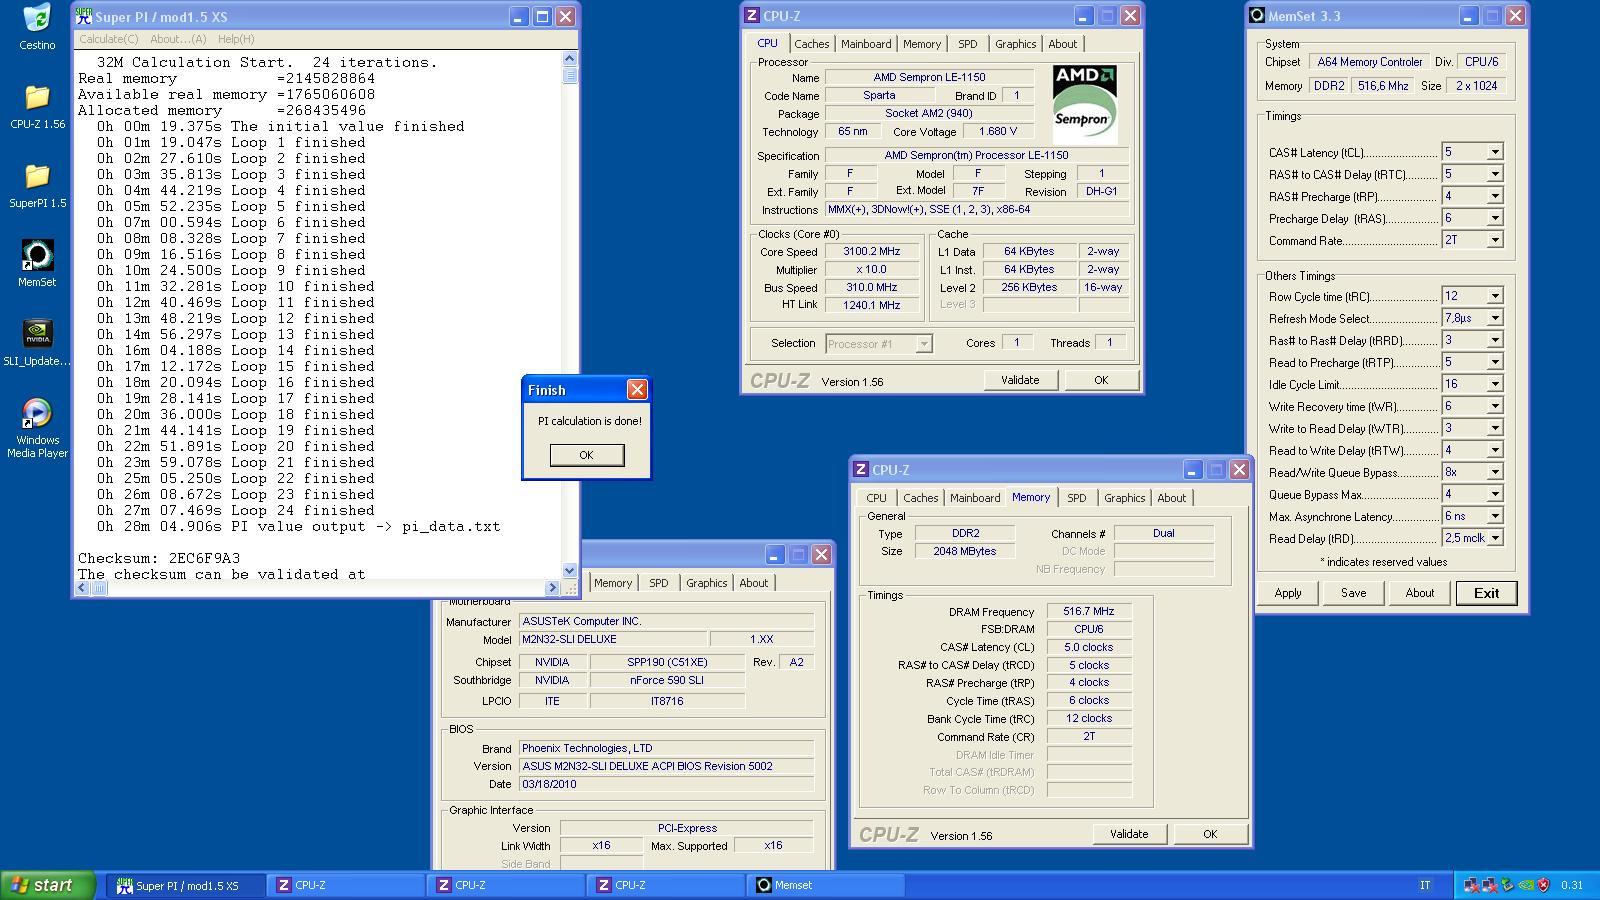Click the CPU-Z Memory window title icon
1600x900 pixels.
(861, 470)
